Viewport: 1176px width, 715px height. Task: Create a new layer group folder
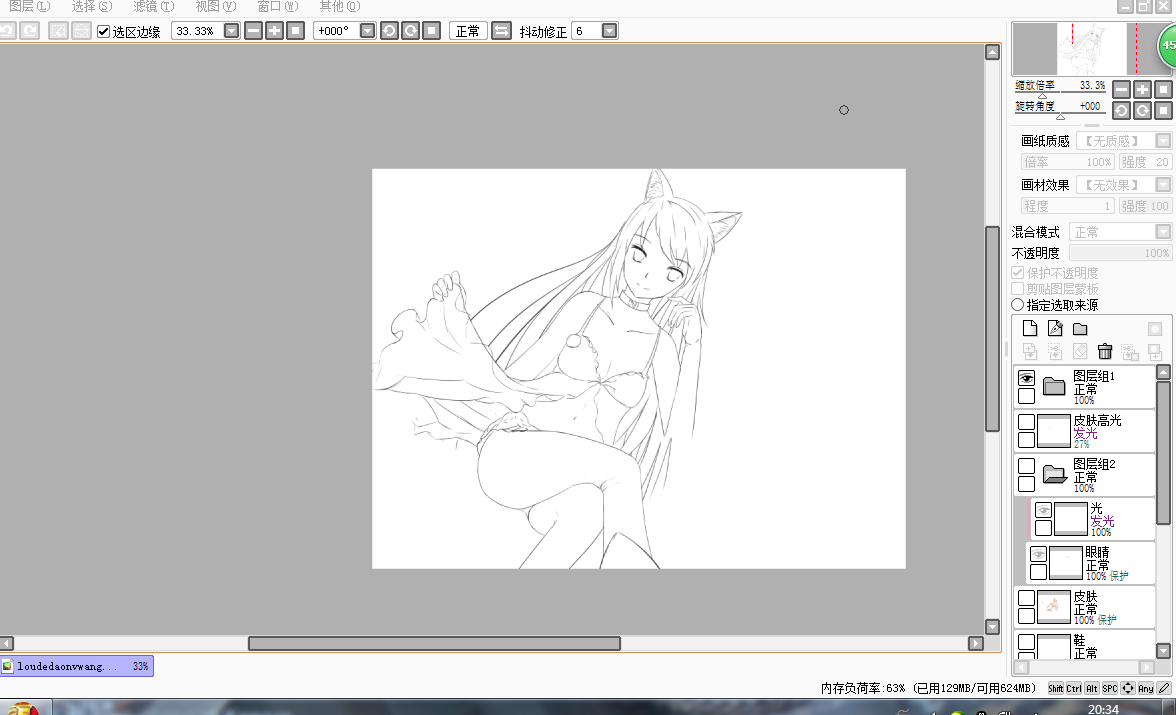pos(1080,329)
